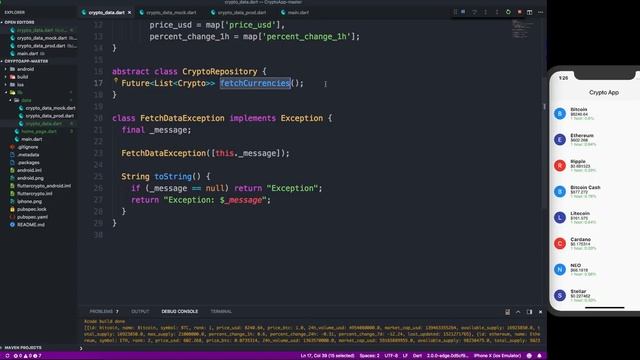
Task: Click the debug step into icon
Action: [486, 12]
